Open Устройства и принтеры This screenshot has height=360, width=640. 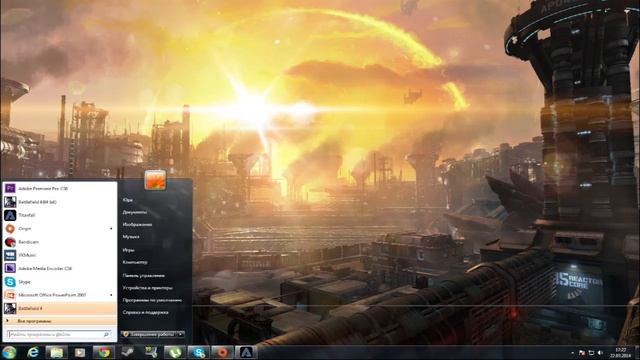click(x=147, y=288)
